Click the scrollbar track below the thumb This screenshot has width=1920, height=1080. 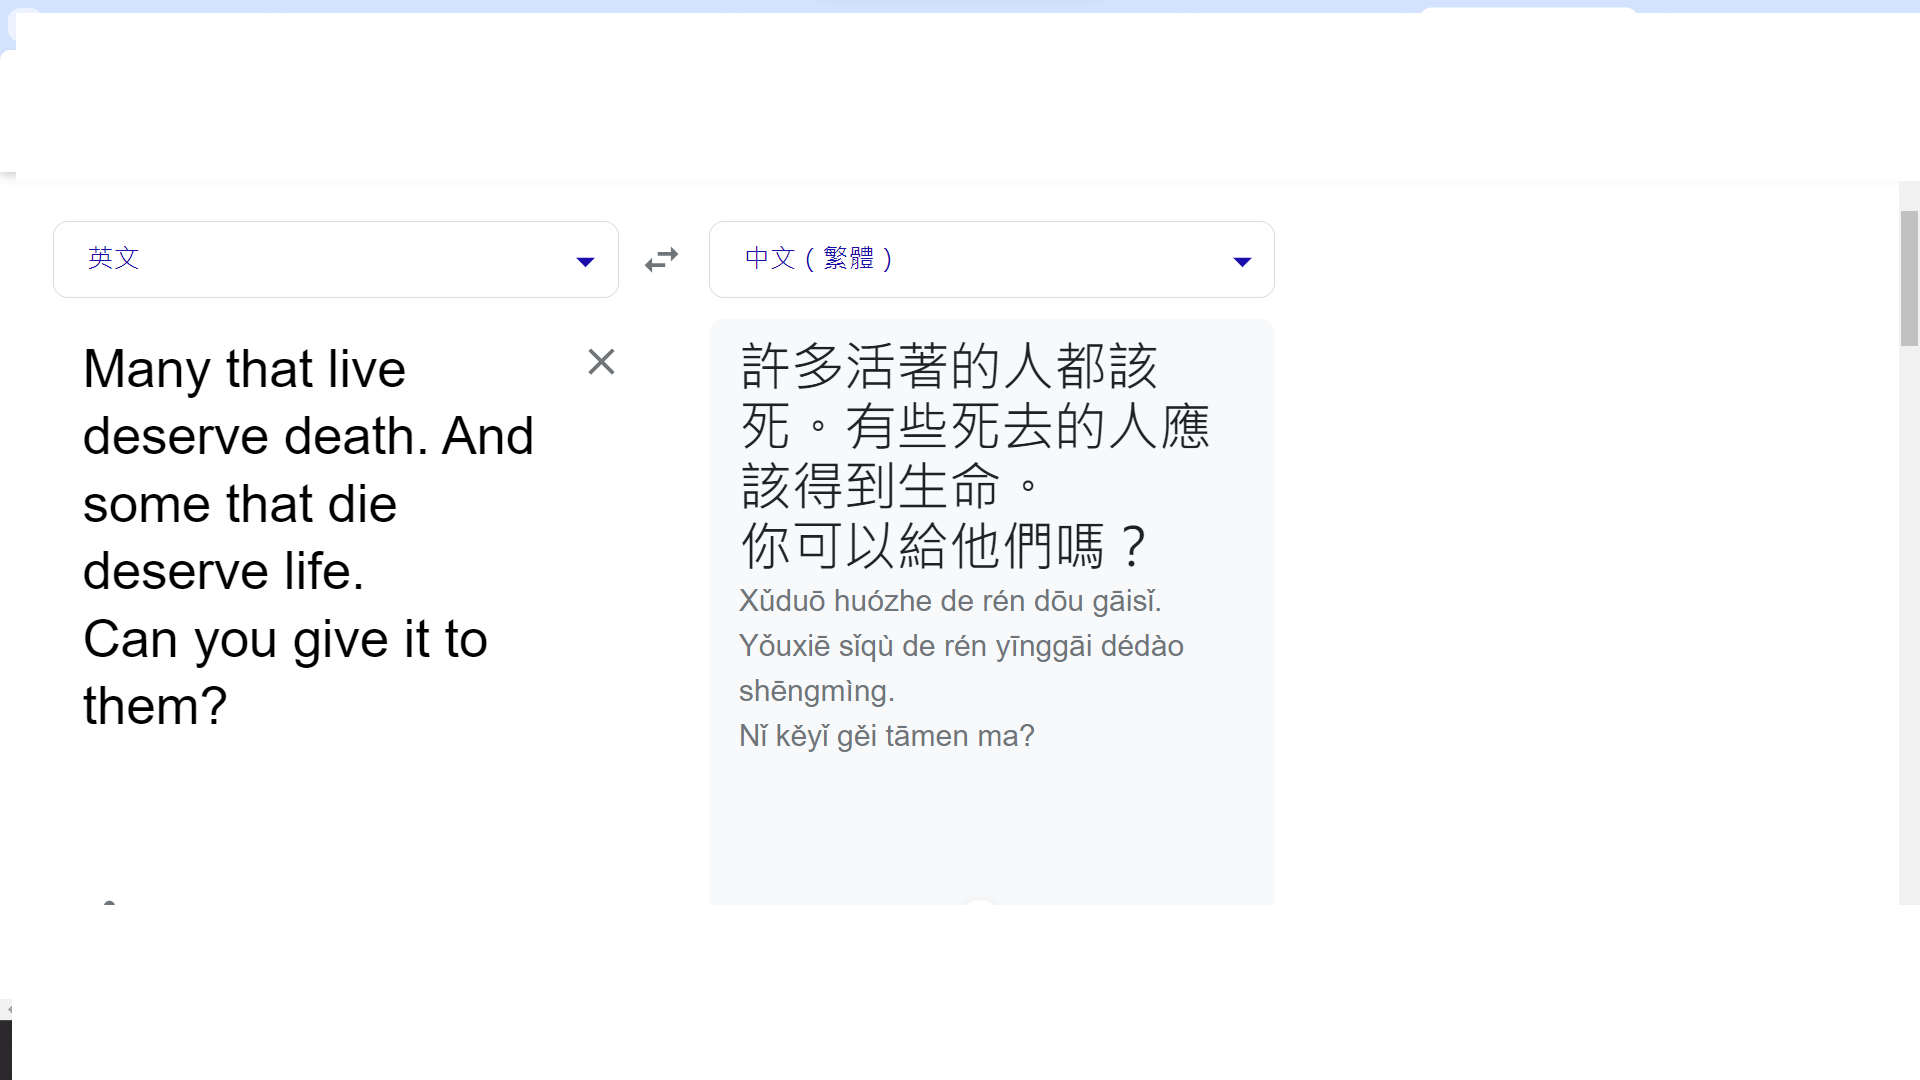(x=1909, y=620)
